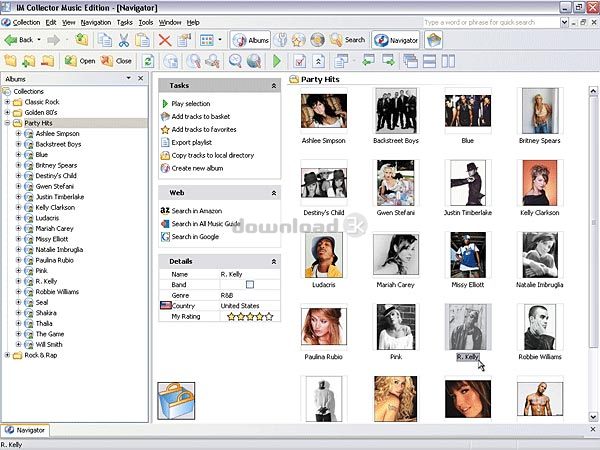
Task: Select Robbie Williams in the Albums tree
Action: pos(57,292)
